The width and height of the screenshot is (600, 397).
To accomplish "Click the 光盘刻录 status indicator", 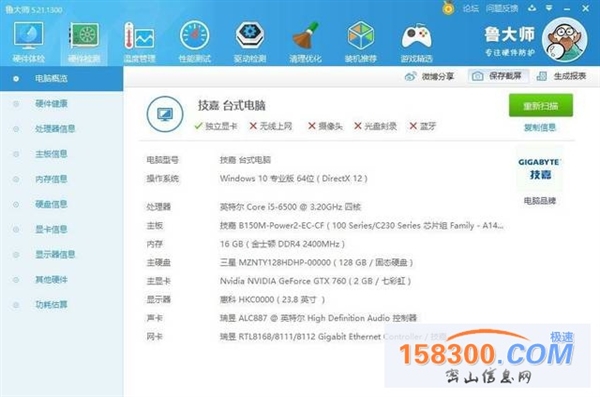I will point(375,126).
